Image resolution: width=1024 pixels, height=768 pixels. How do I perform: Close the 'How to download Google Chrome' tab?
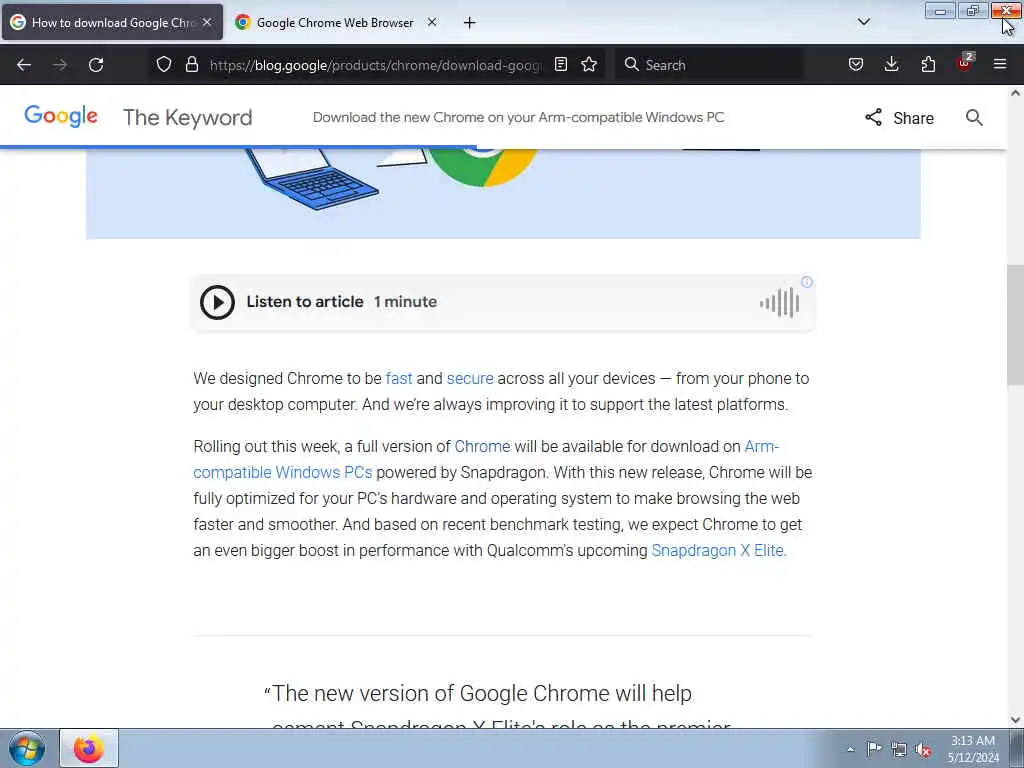tap(207, 22)
